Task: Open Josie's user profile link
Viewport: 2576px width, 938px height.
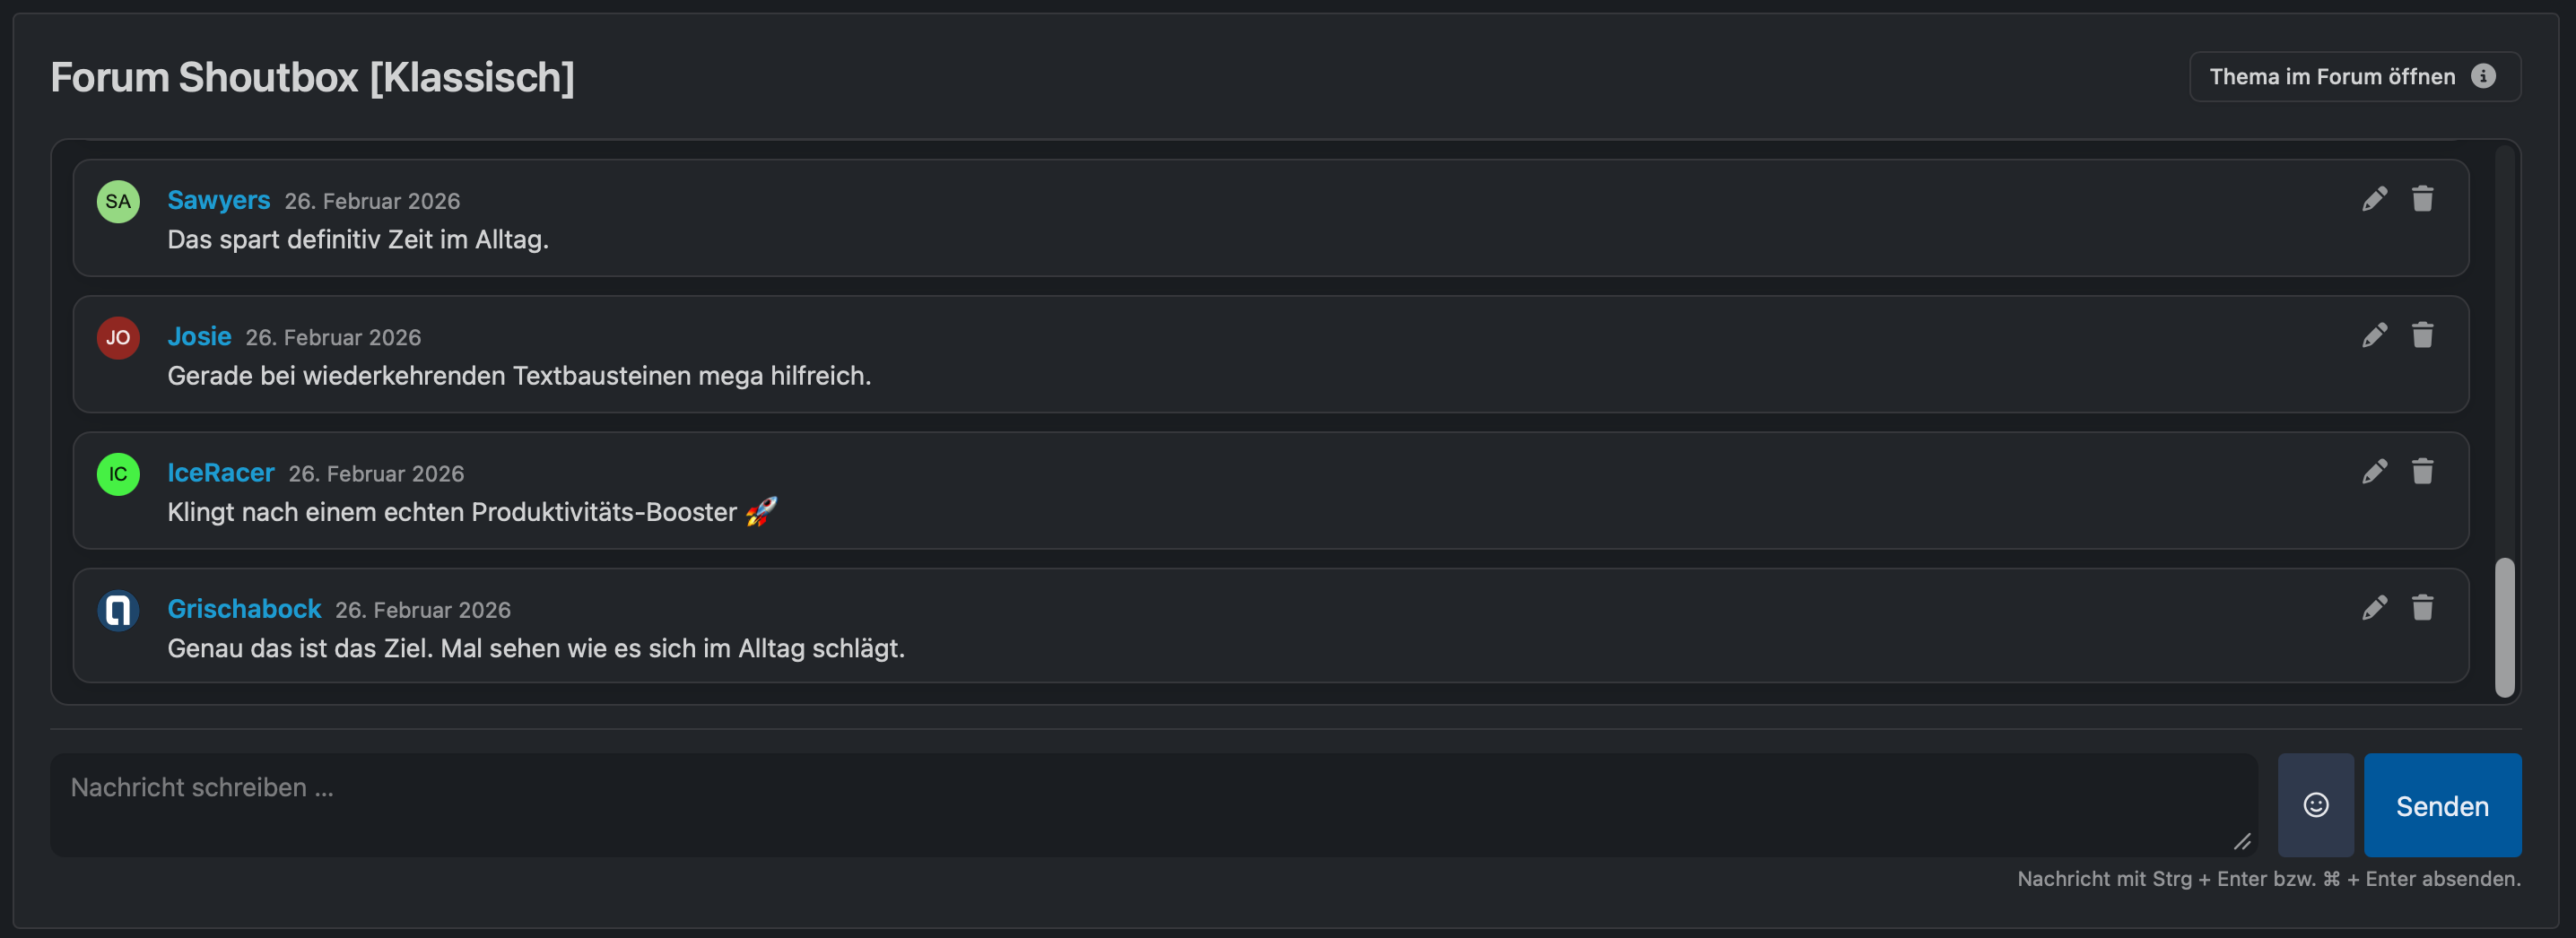Action: pyautogui.click(x=199, y=336)
